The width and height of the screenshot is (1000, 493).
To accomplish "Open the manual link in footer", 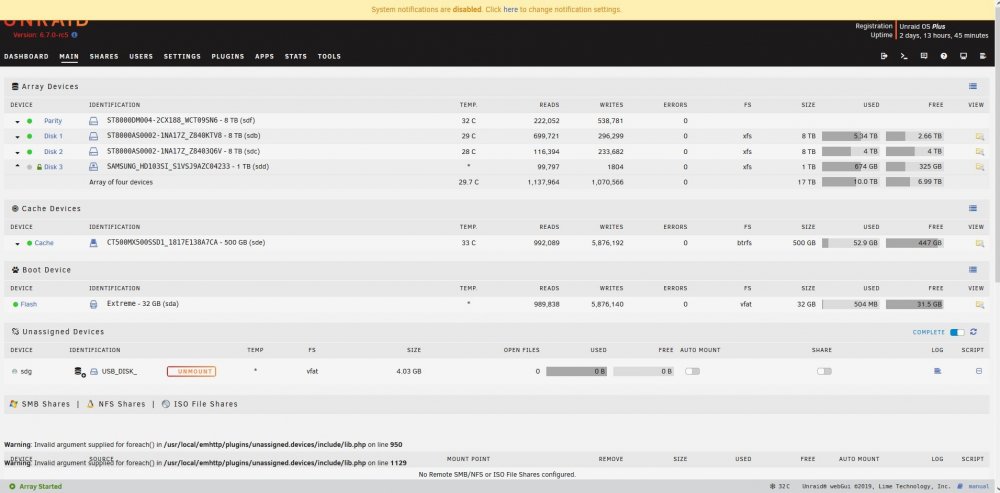I will pos(977,487).
